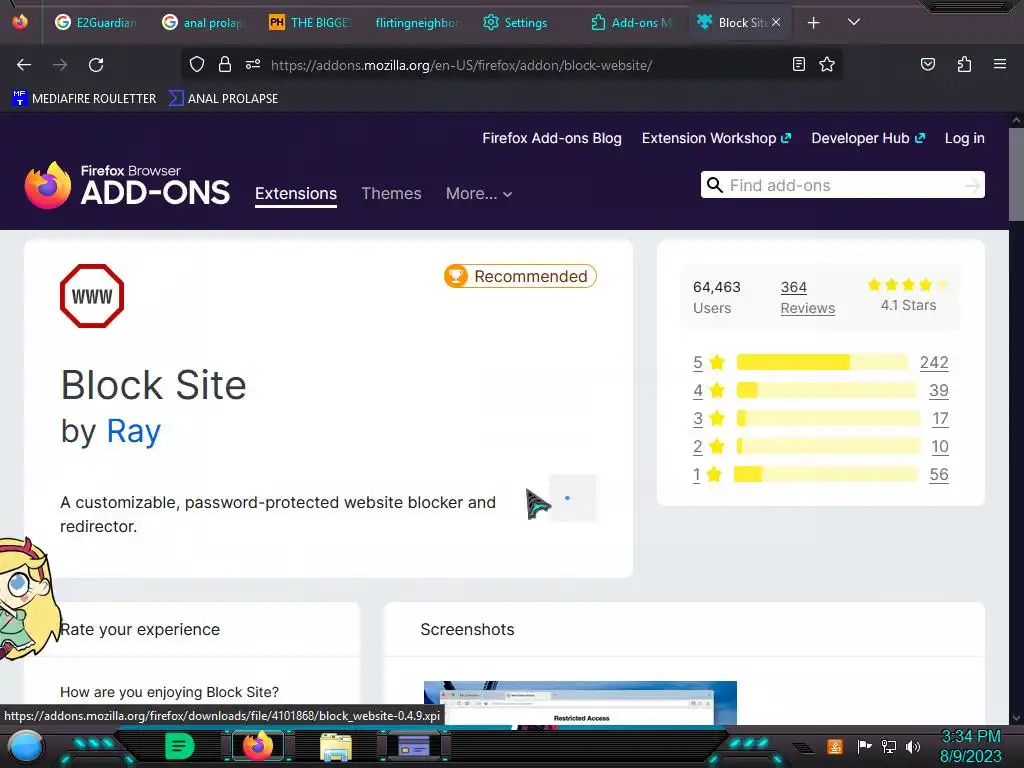1024x768 pixels.
Task: Click the site security padlock icon
Action: (x=225, y=64)
